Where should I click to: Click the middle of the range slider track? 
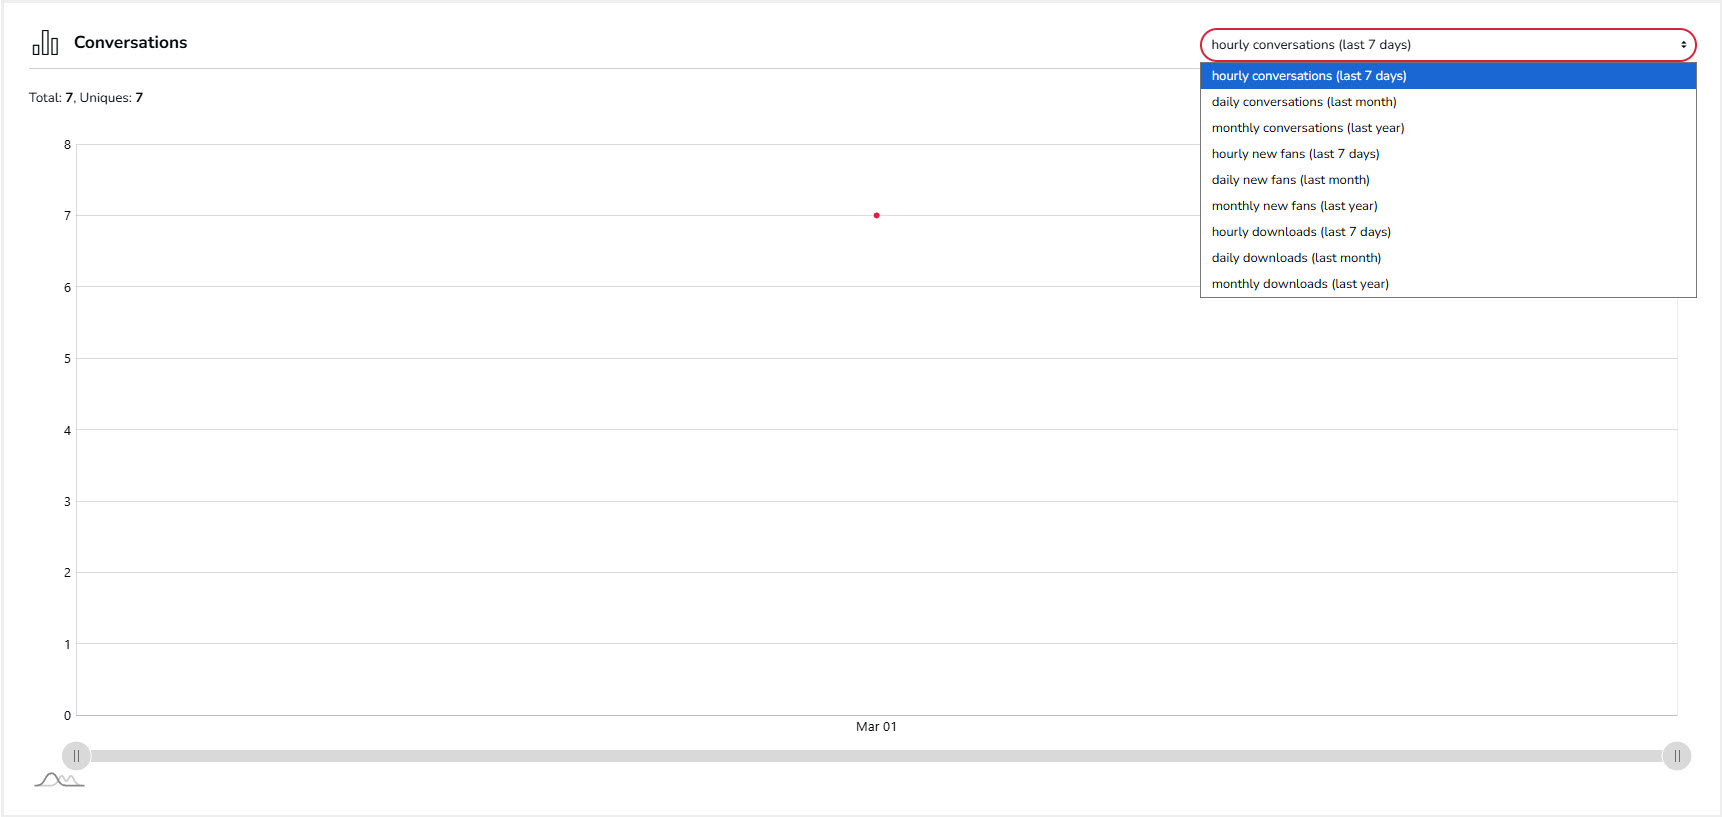[876, 756]
